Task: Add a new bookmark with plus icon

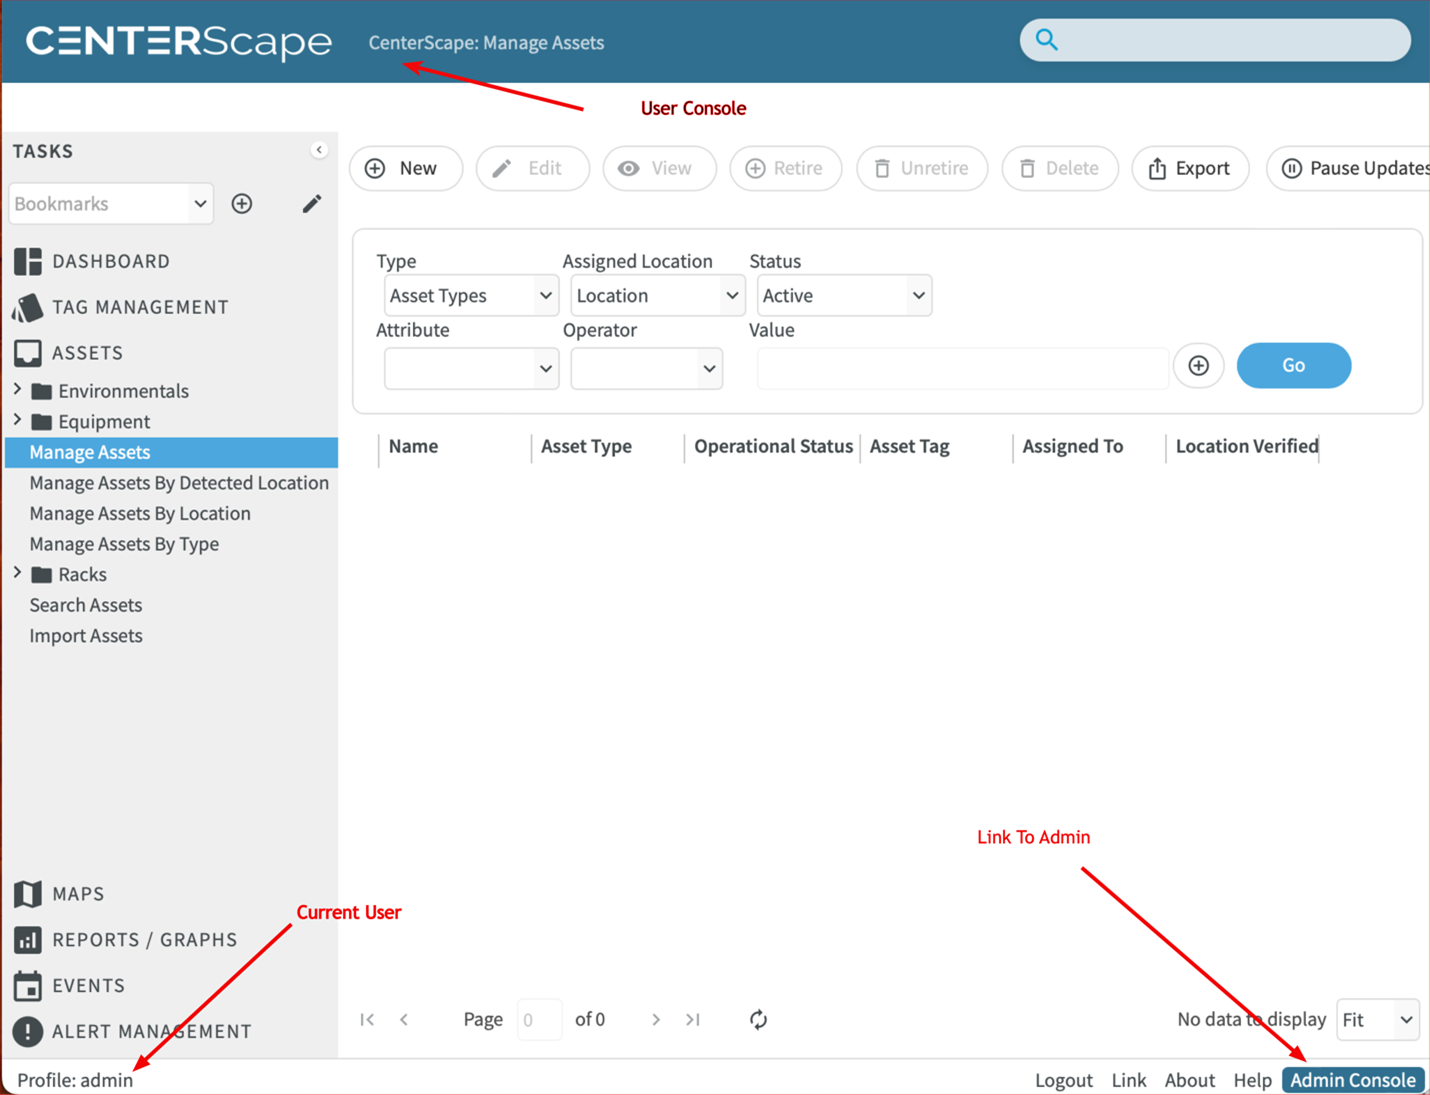Action: (x=242, y=204)
